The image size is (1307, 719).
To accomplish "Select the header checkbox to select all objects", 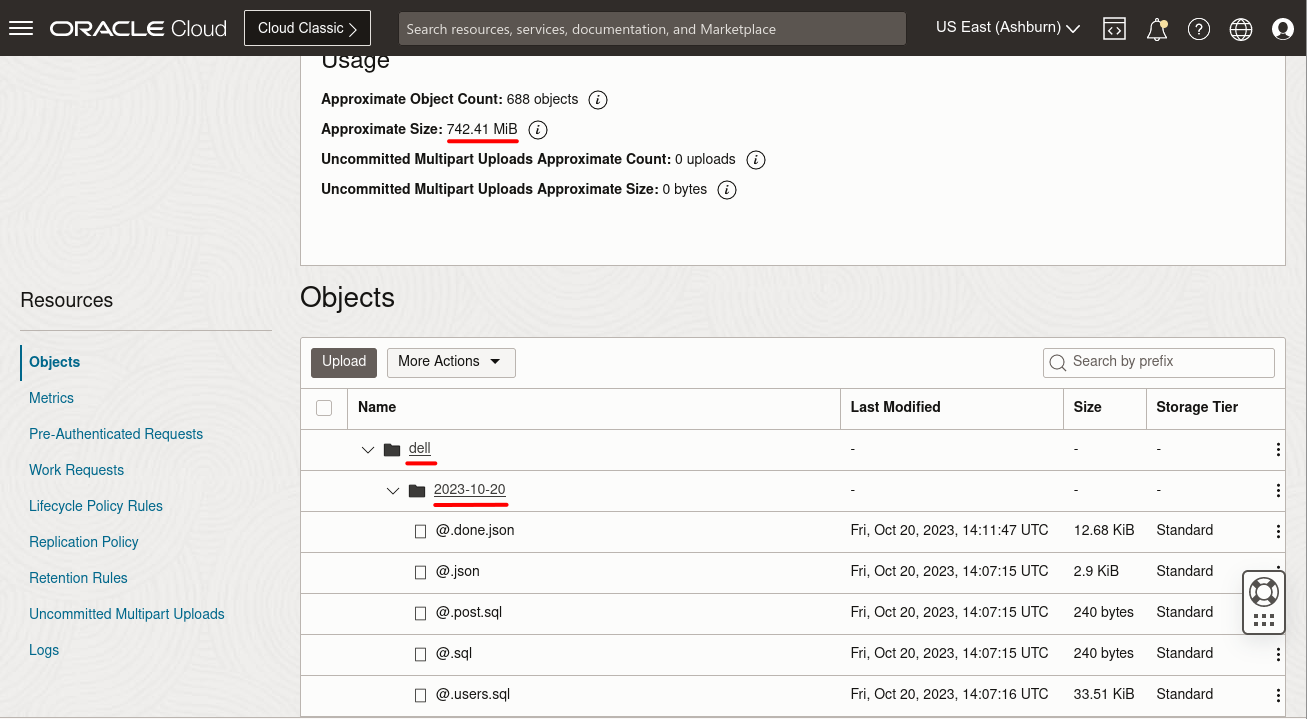I will coord(323,408).
